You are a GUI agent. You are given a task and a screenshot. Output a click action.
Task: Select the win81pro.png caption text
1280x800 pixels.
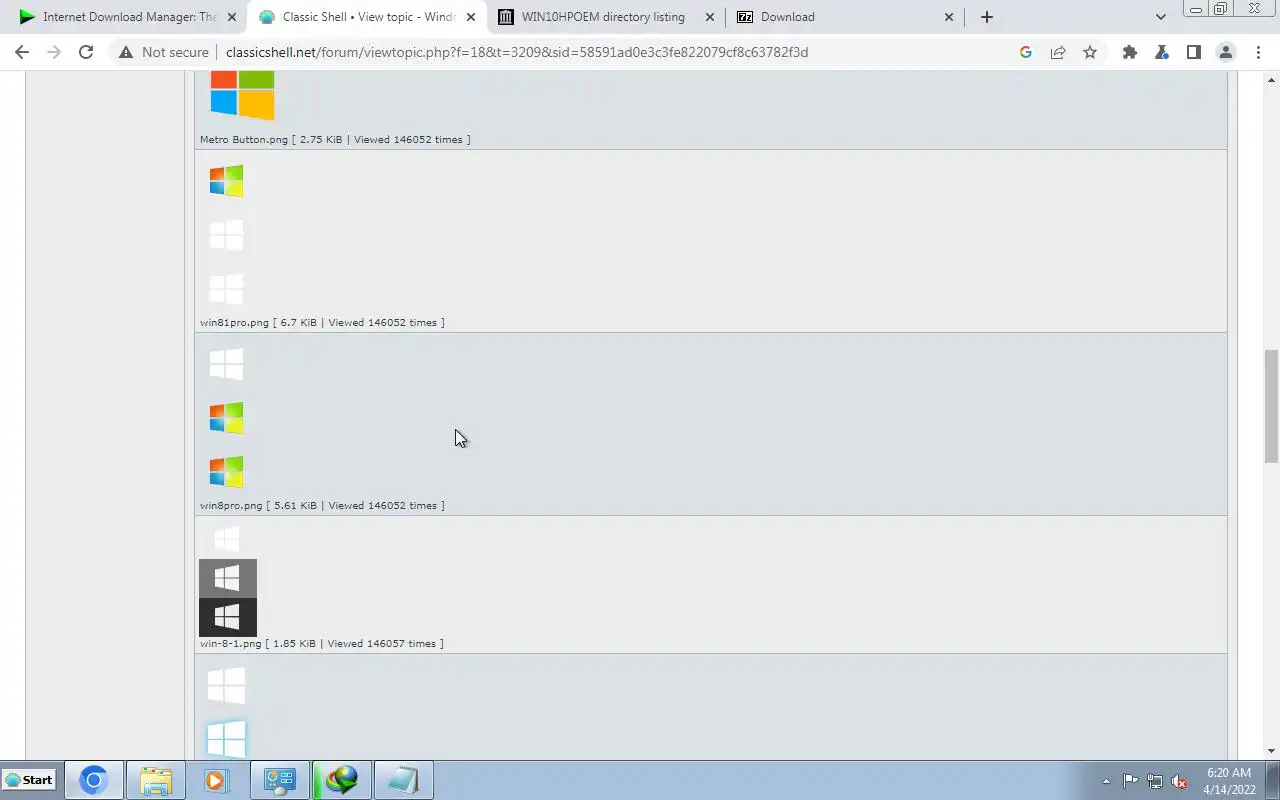point(322,323)
